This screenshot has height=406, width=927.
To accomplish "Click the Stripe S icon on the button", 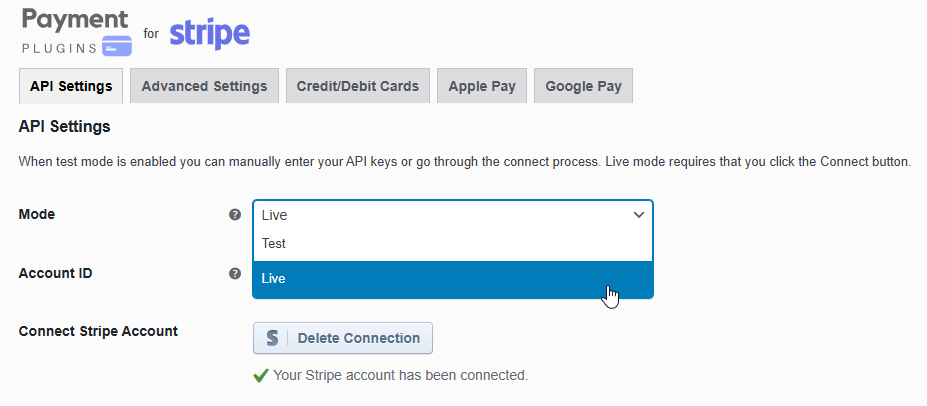I will pos(272,338).
